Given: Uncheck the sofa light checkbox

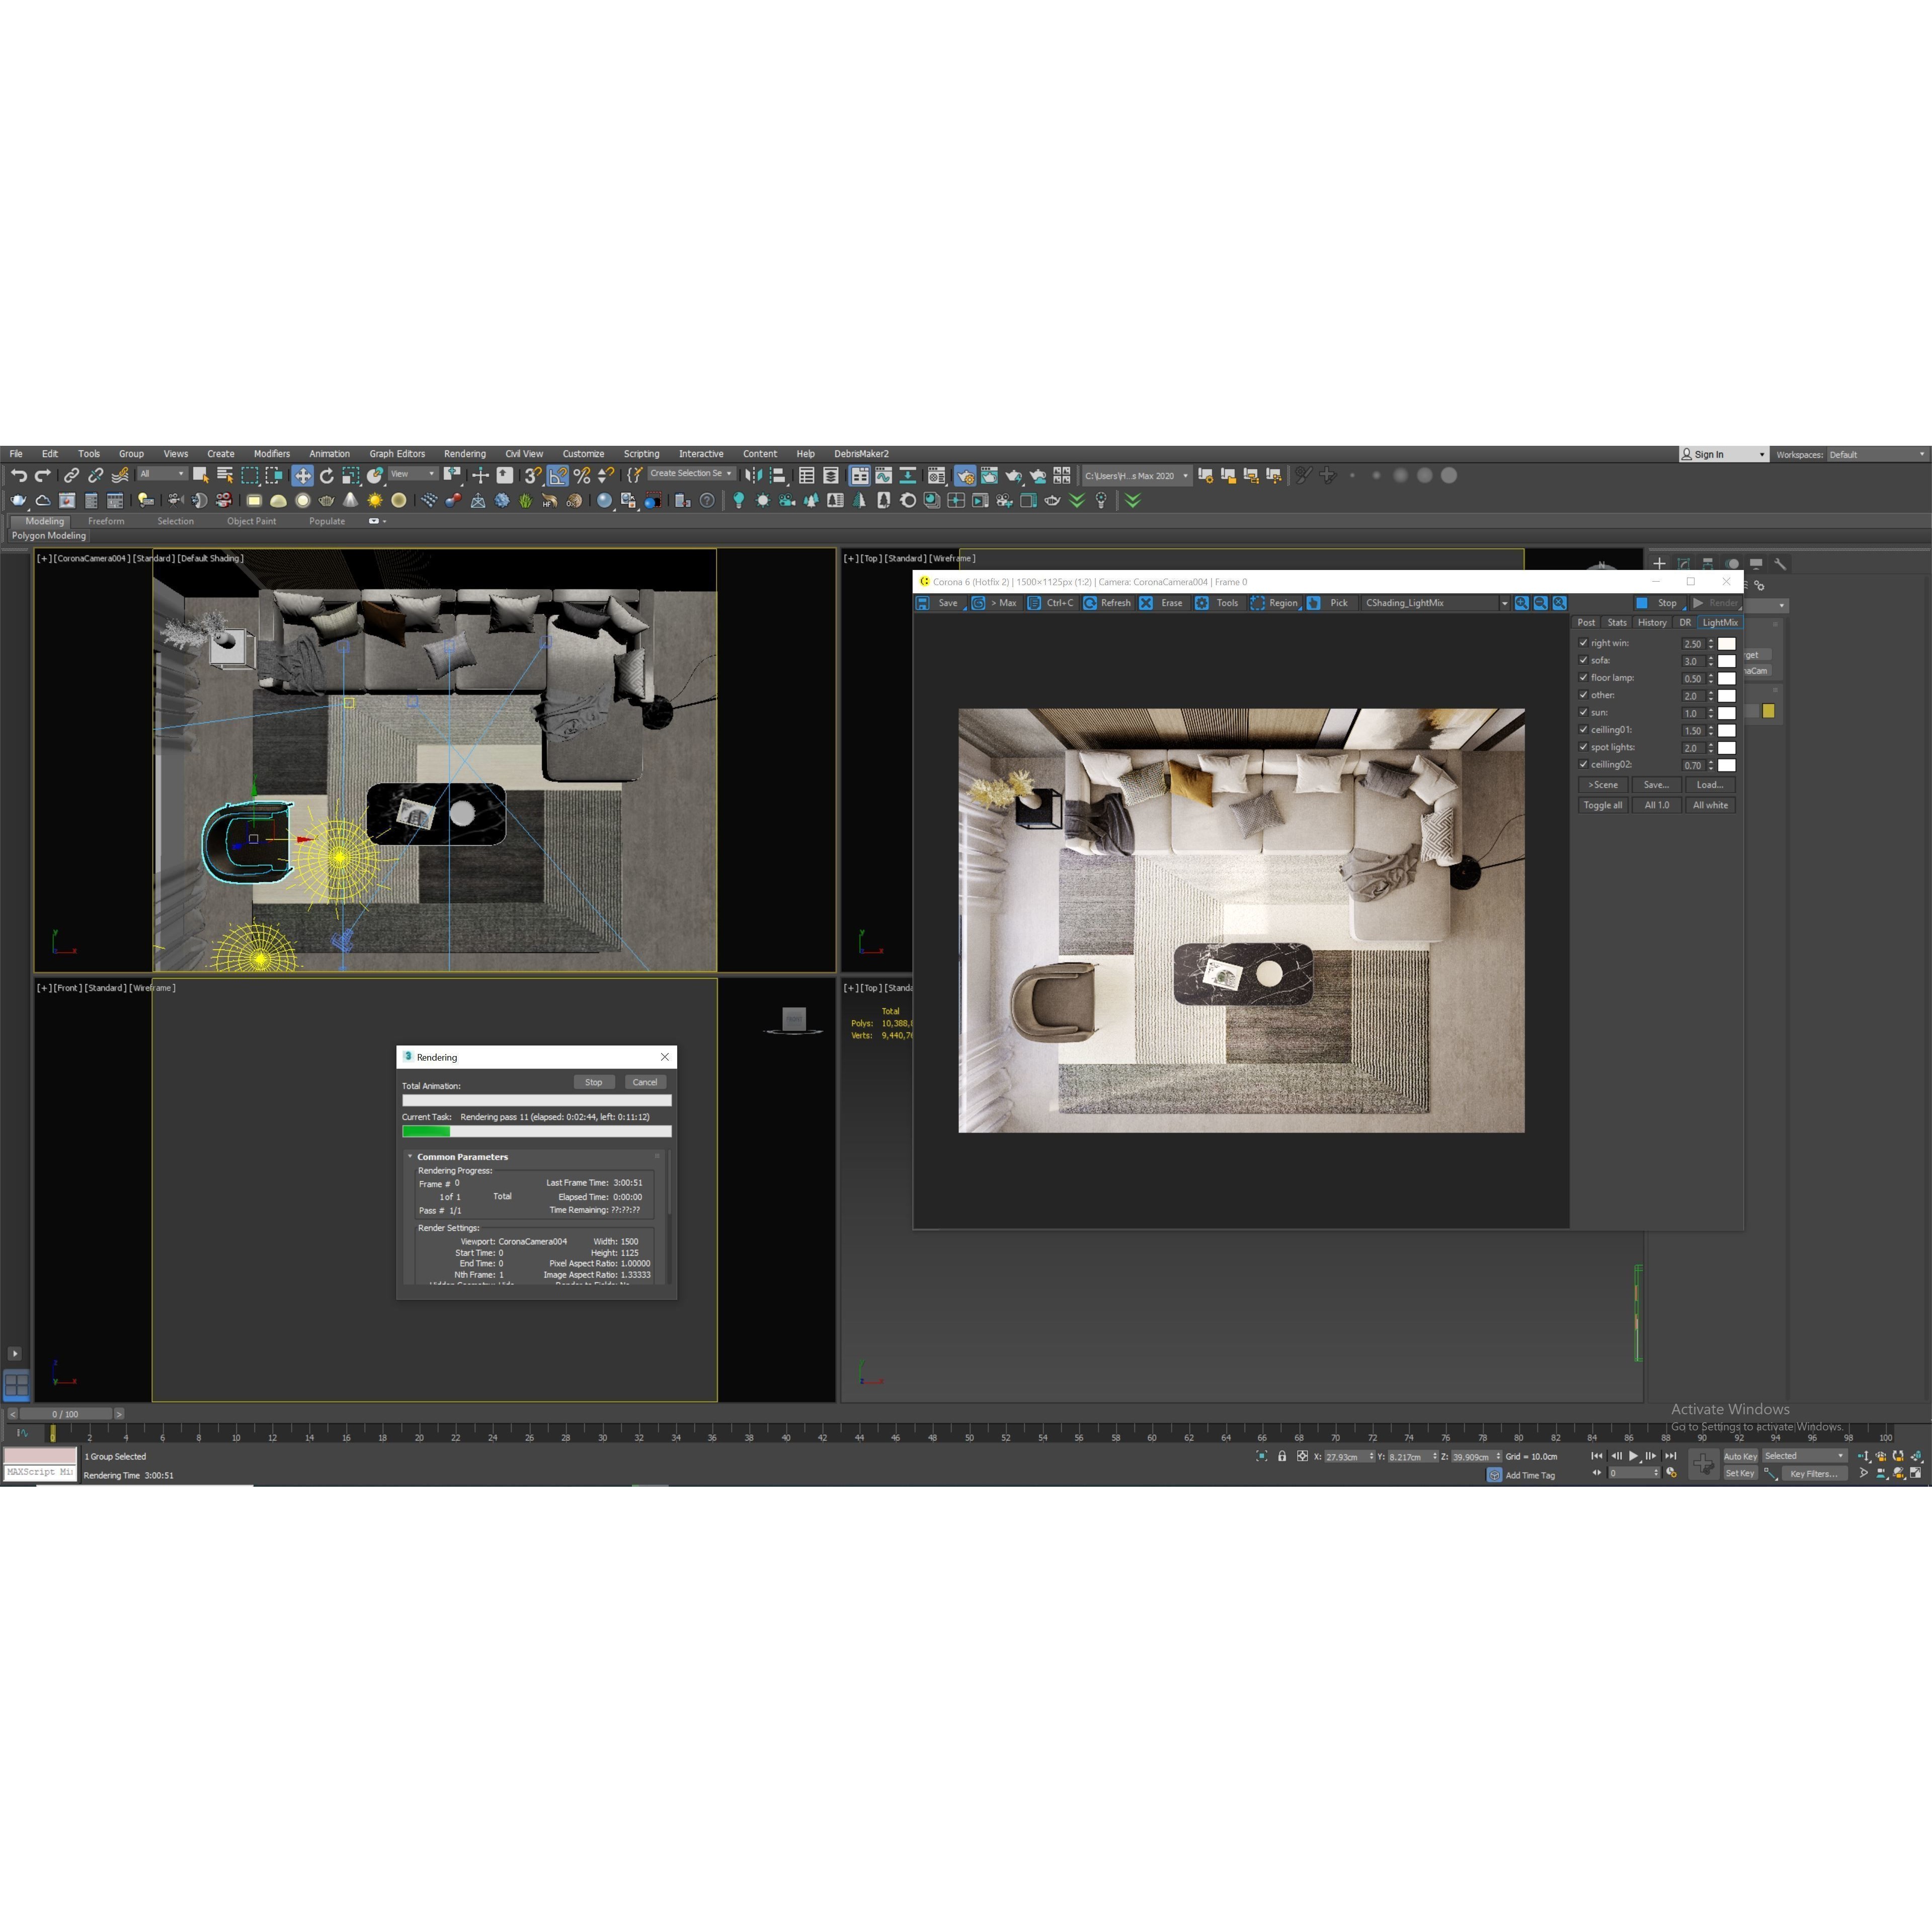Looking at the screenshot, I should point(1583,660).
